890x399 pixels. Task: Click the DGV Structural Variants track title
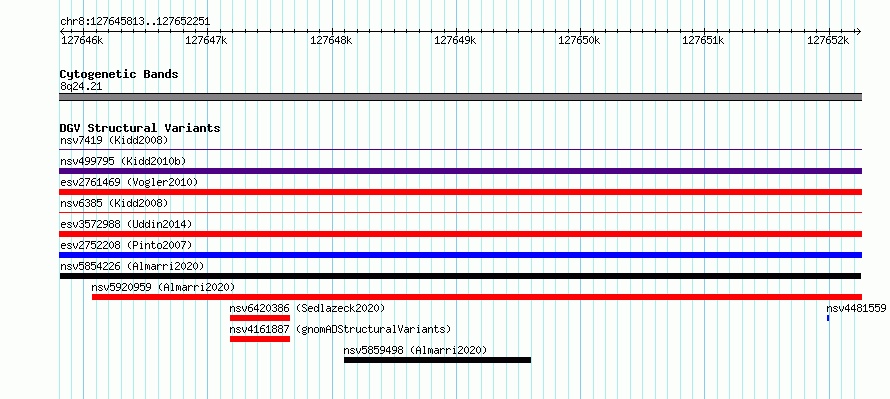tap(140, 128)
